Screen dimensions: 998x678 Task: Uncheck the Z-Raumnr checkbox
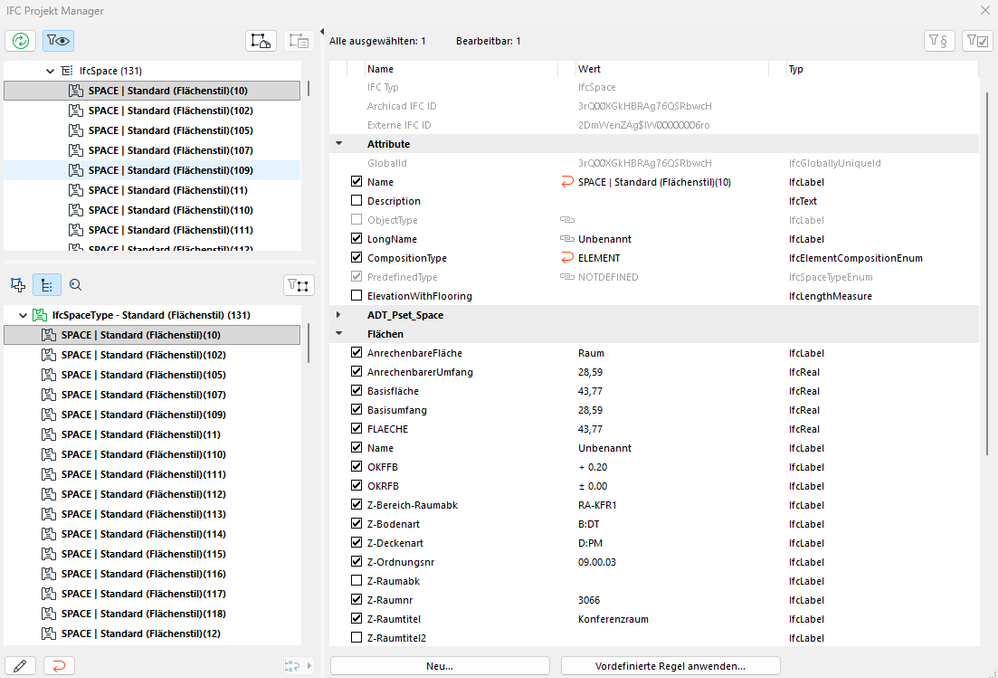click(356, 599)
